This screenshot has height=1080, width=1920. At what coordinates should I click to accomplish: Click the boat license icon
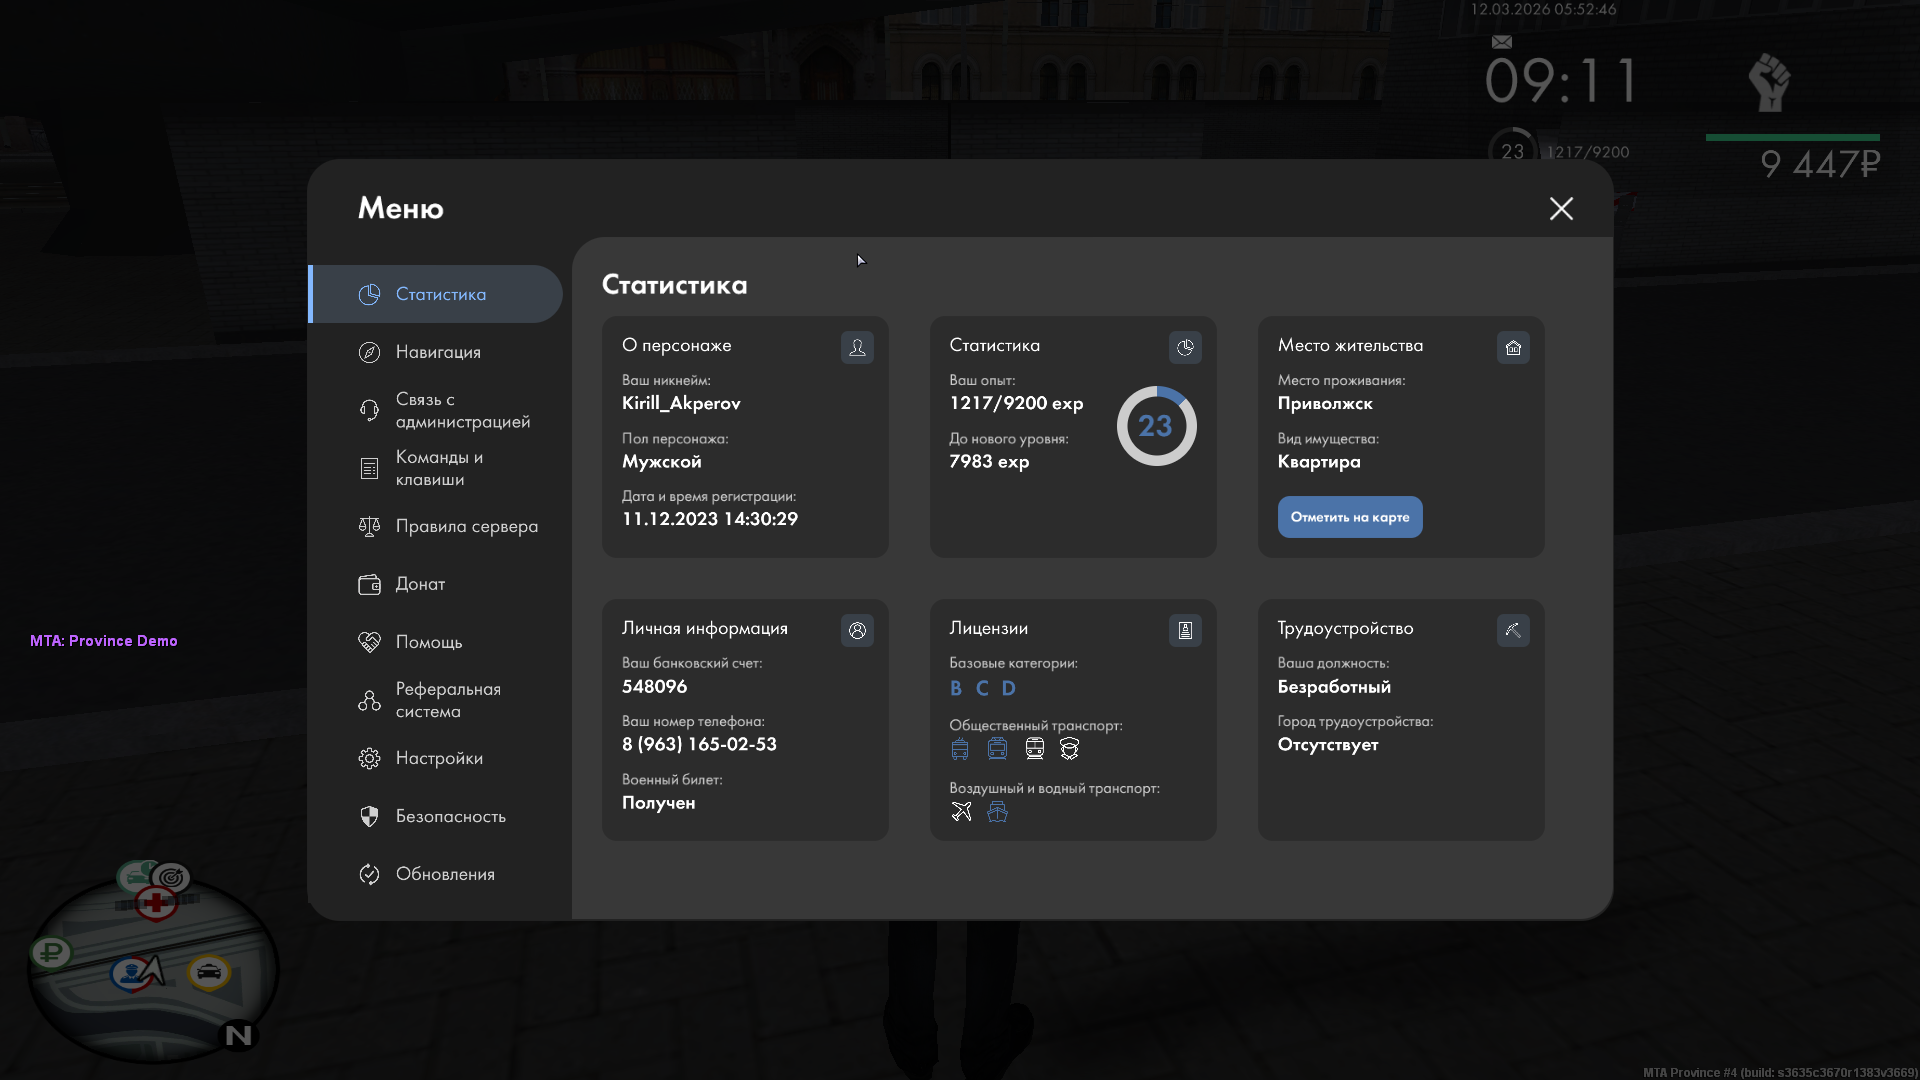pos(997,812)
